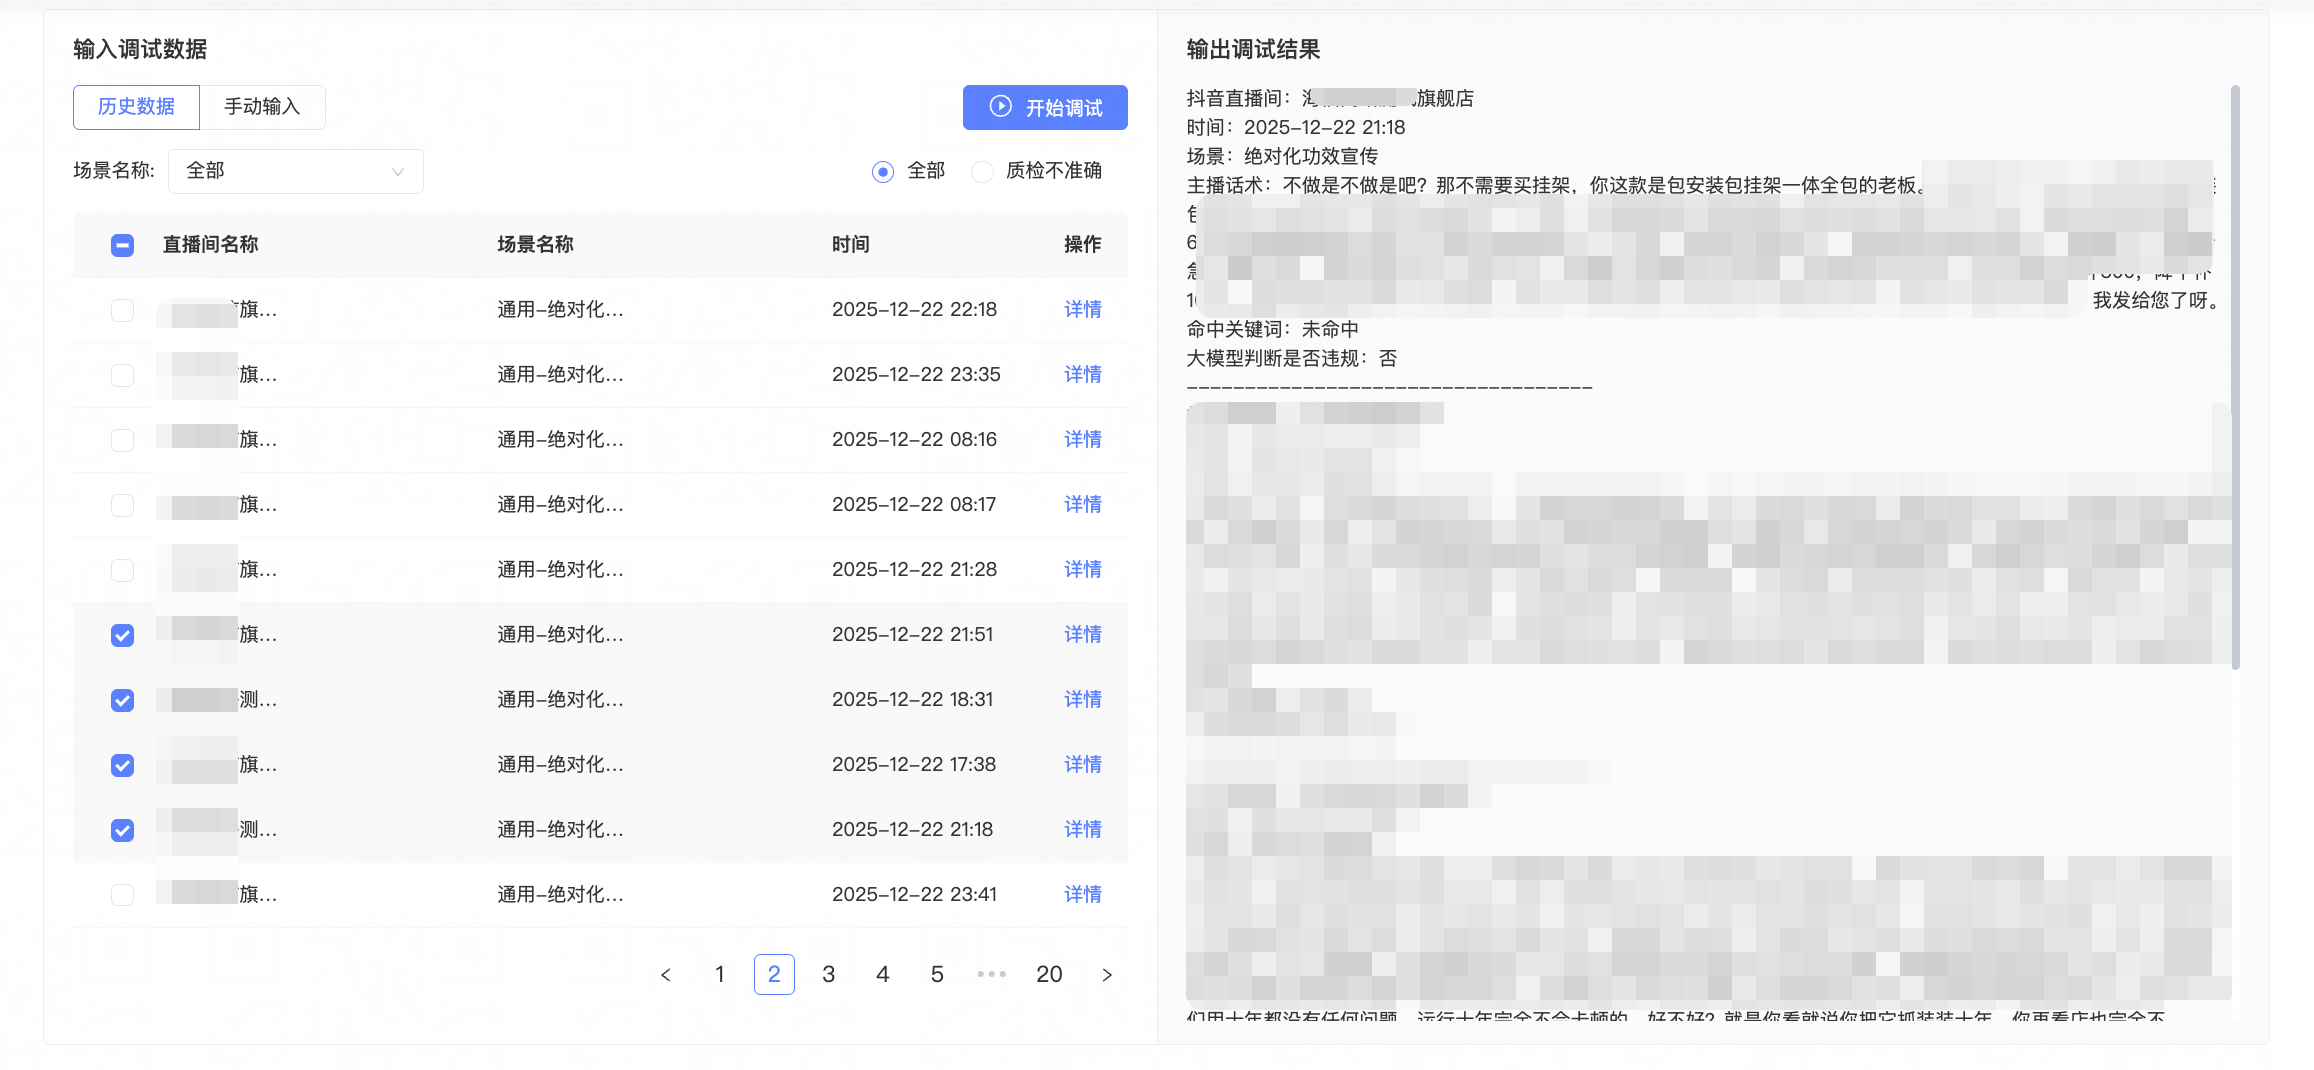Check the row dated 2025-12-22 08:17
2314x1070 pixels.
(x=122, y=505)
